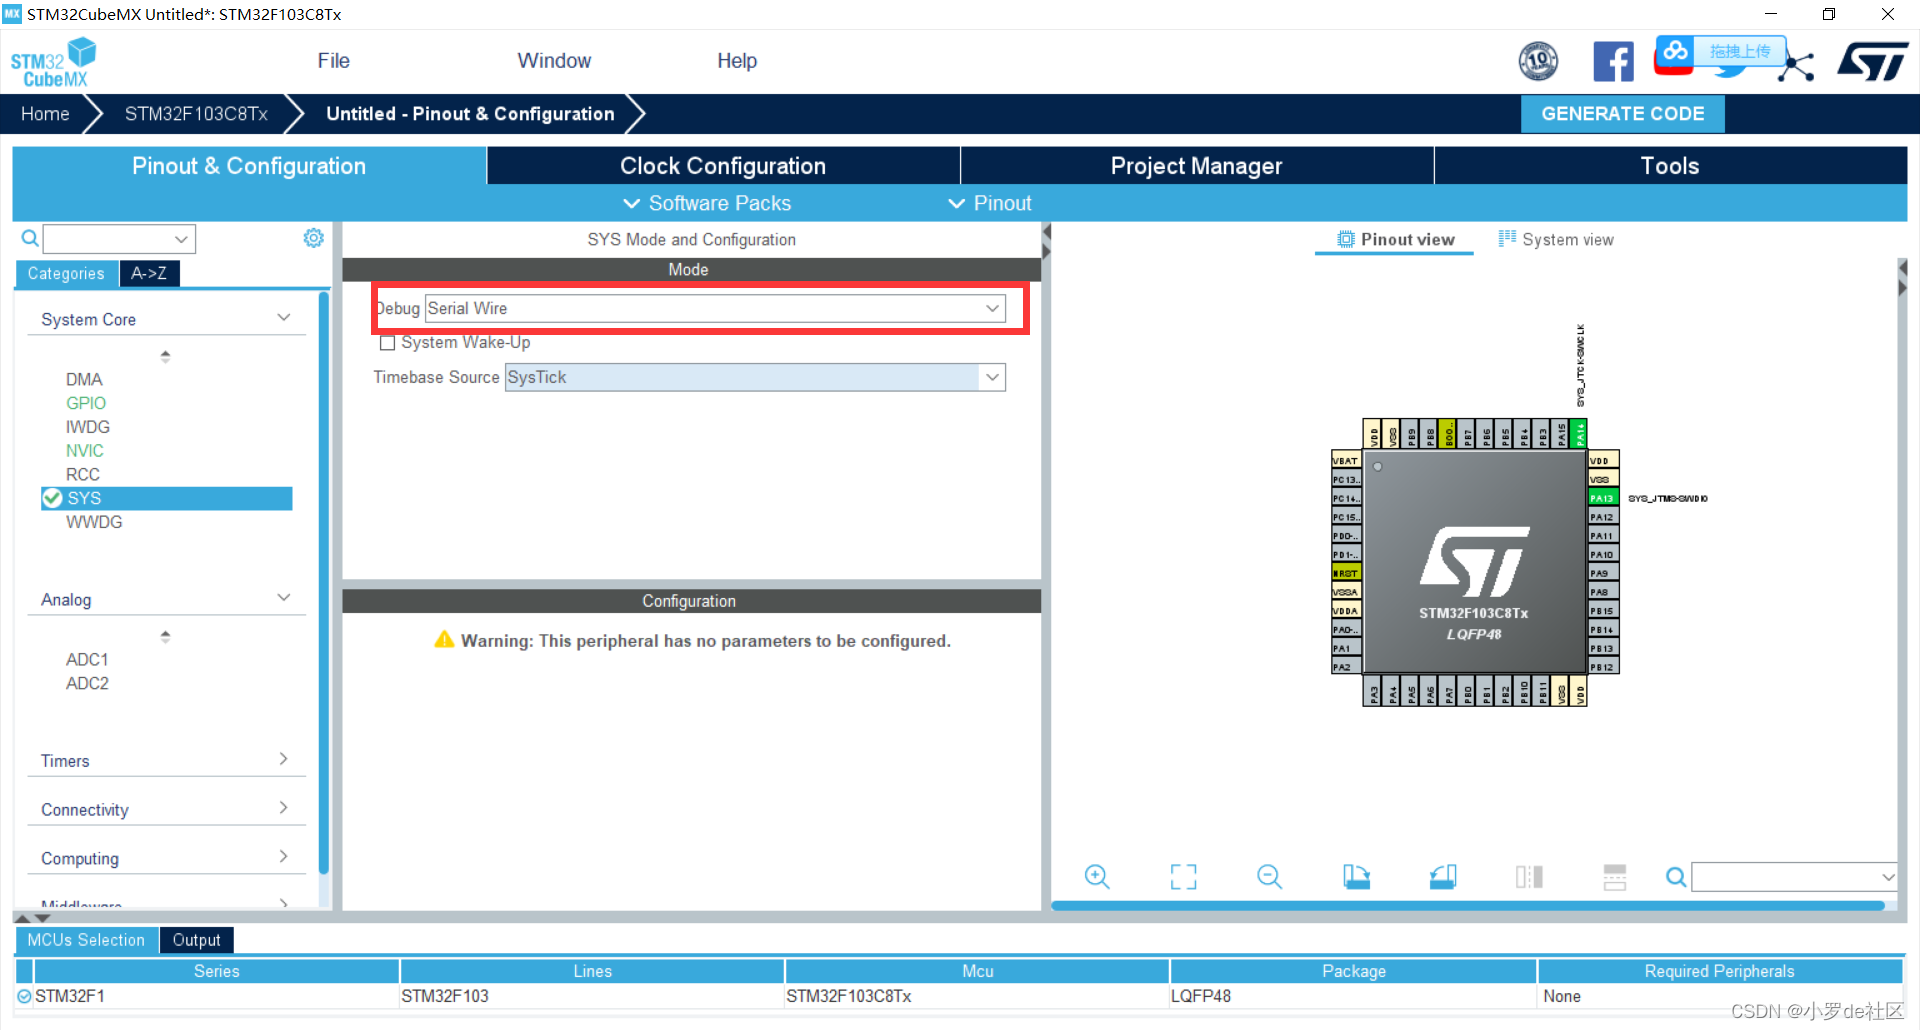Select NVIC in System Core list
This screenshot has height=1030, width=1920.
point(85,451)
